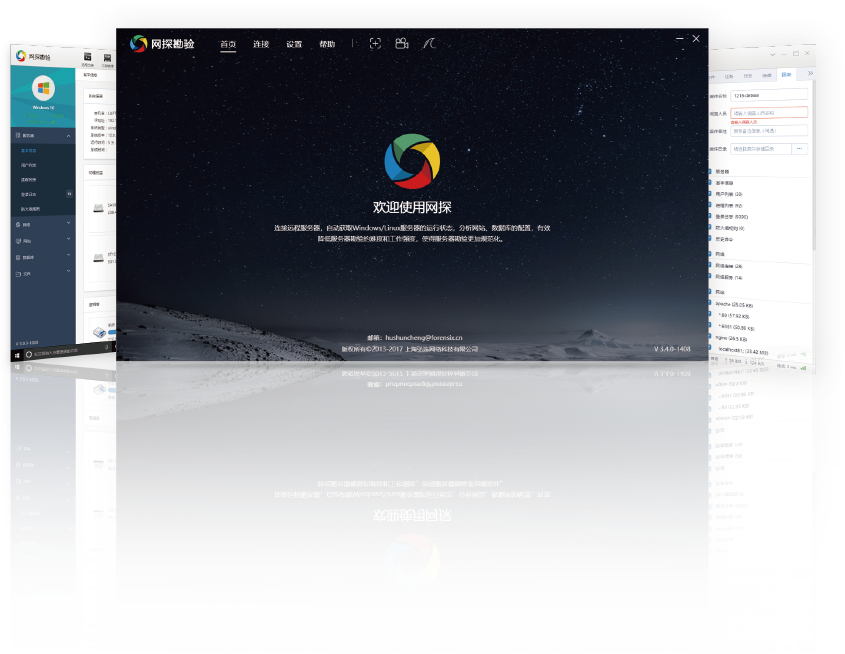Click the 网络连接 (24) row in right window
Screen dimensions: 845x654
coord(729,266)
